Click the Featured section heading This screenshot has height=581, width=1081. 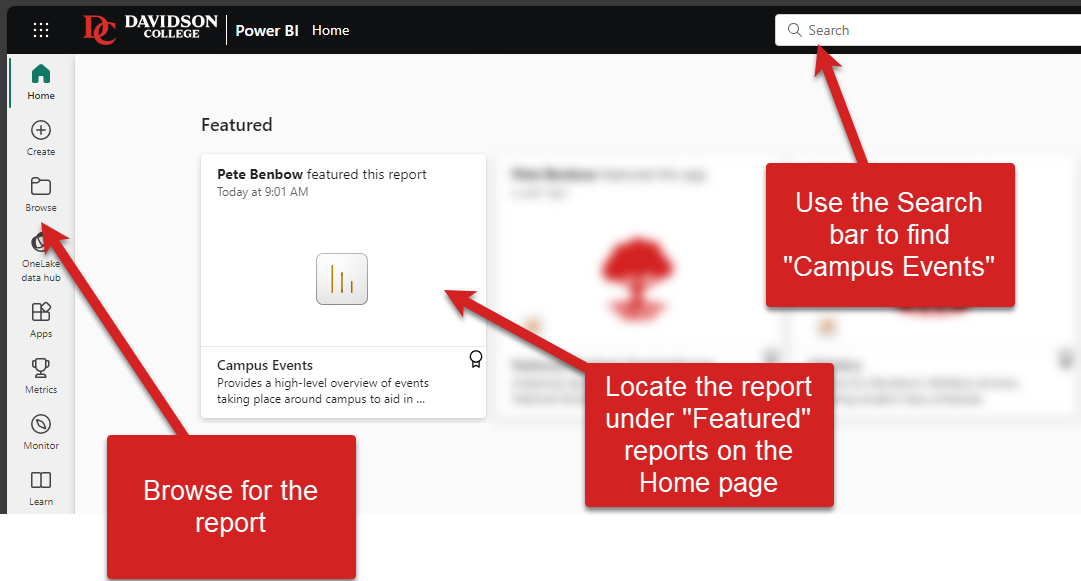pos(236,125)
